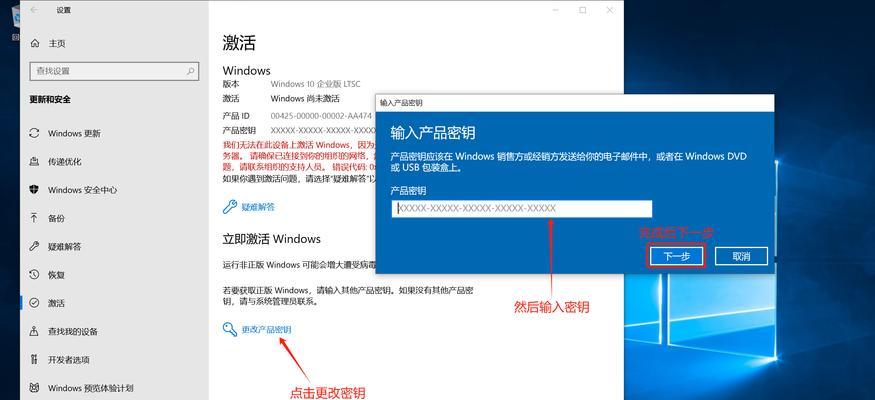This screenshot has width=875, height=400.
Task: Click the wrench icon beside sidebar 疑难解答
Action: [x=34, y=246]
